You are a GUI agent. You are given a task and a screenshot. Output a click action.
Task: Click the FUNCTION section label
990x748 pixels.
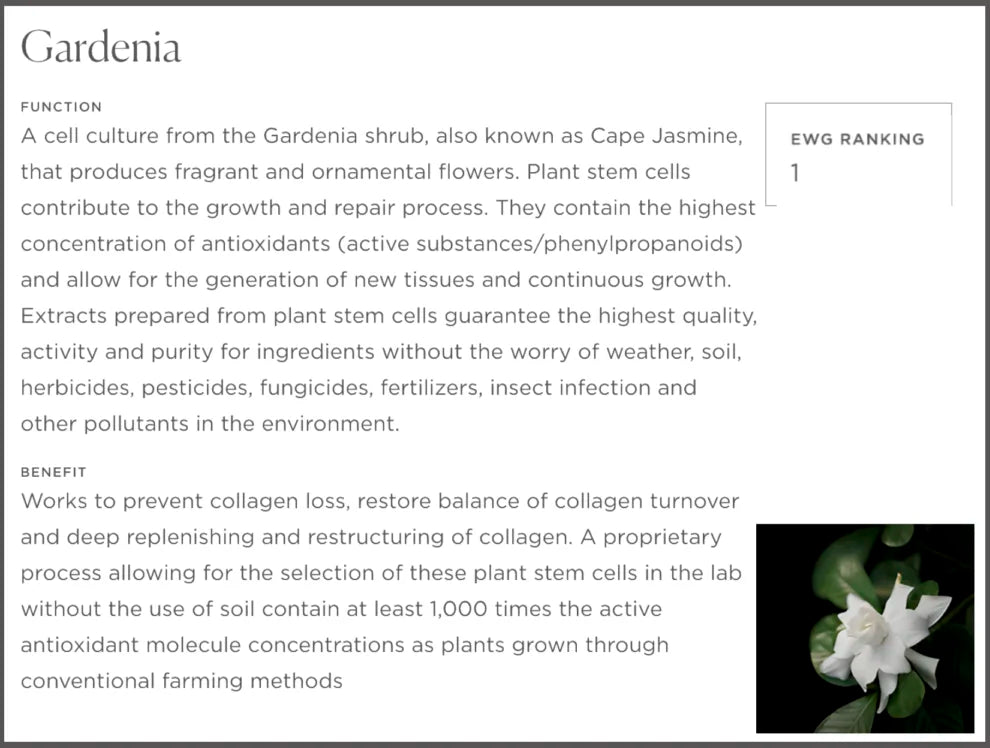61,107
